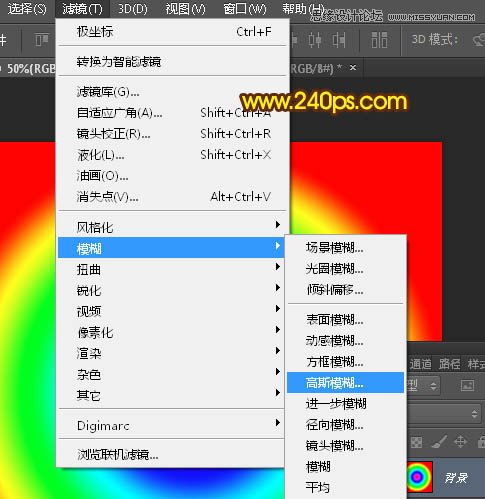Viewport: 485px width, 499px height.
Task: Choose 平均 average blur
Action: [346, 487]
